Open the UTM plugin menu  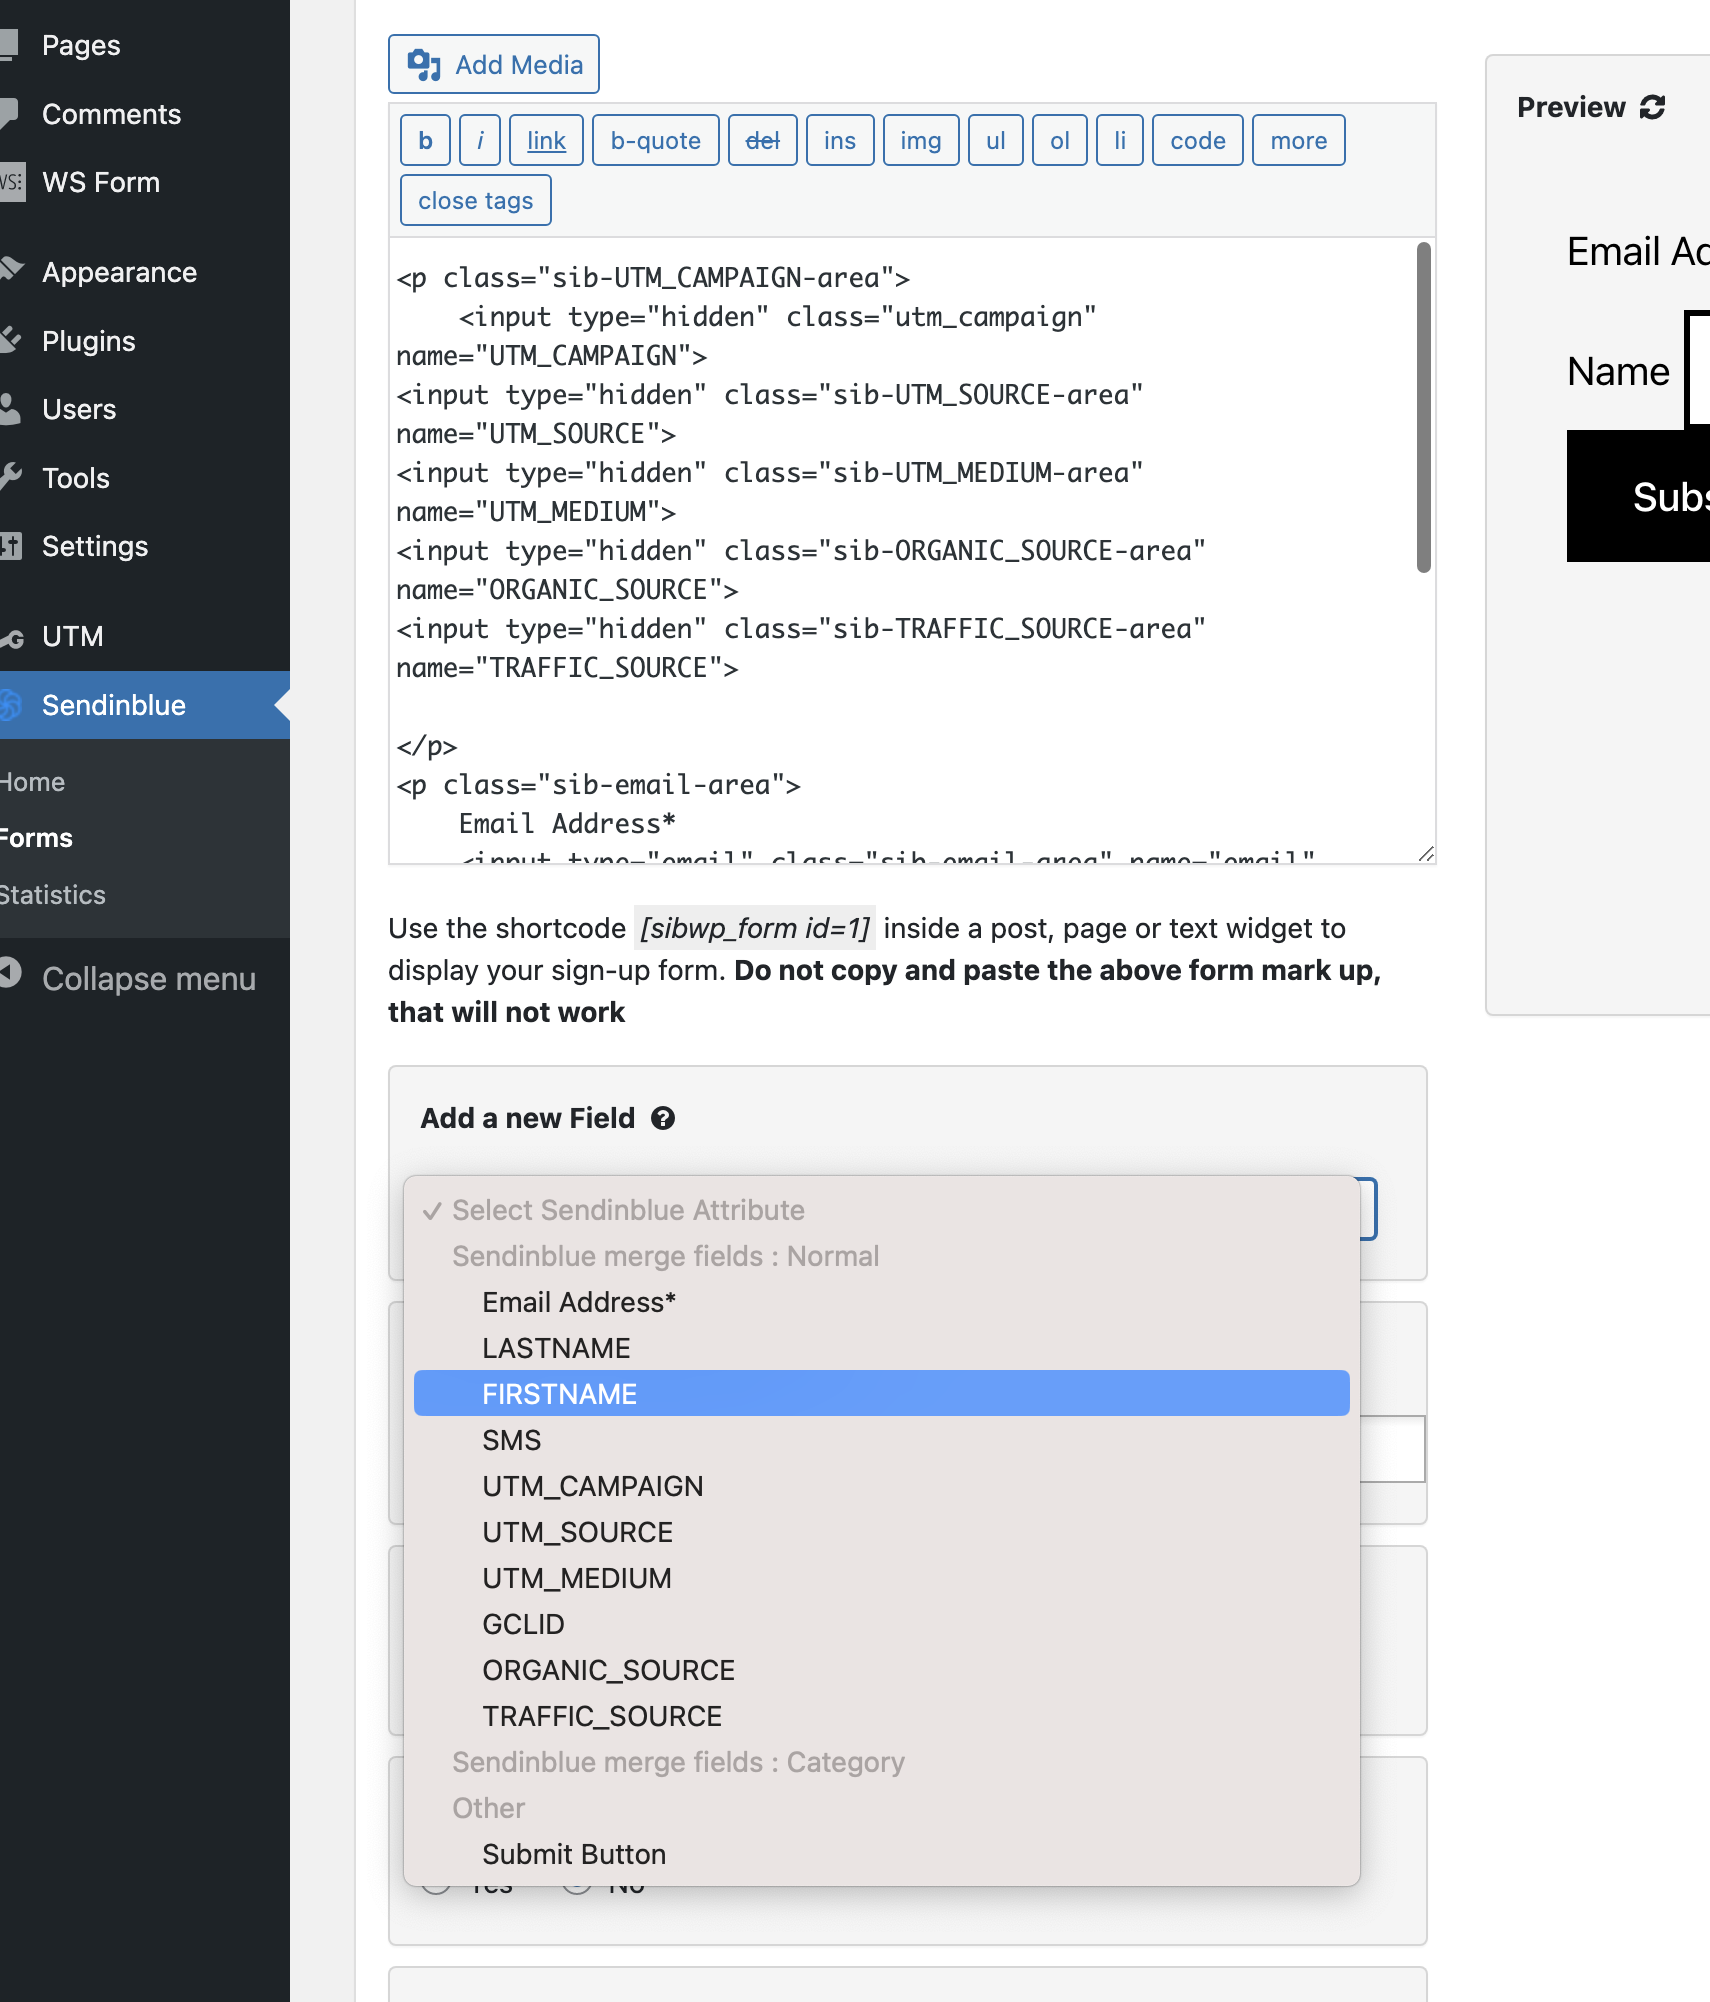point(72,636)
